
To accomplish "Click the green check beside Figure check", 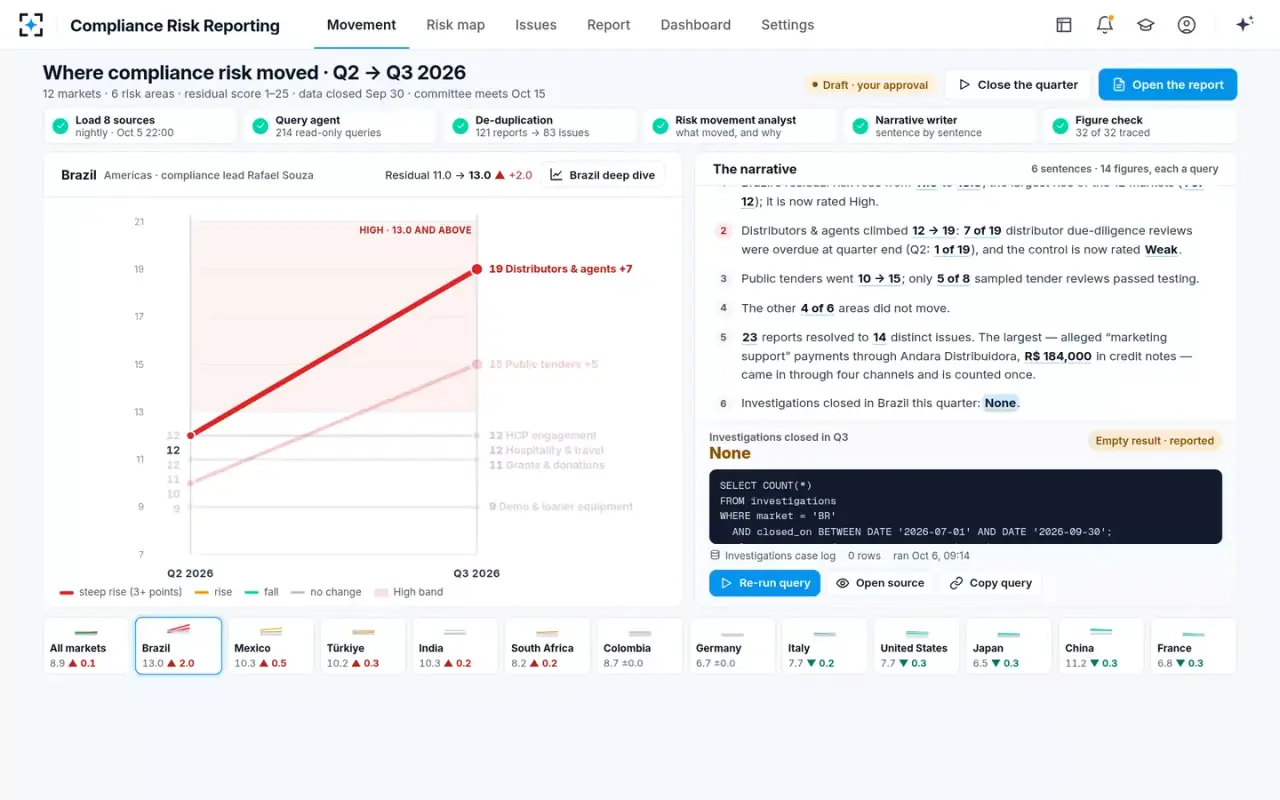I will pyautogui.click(x=1060, y=126).
